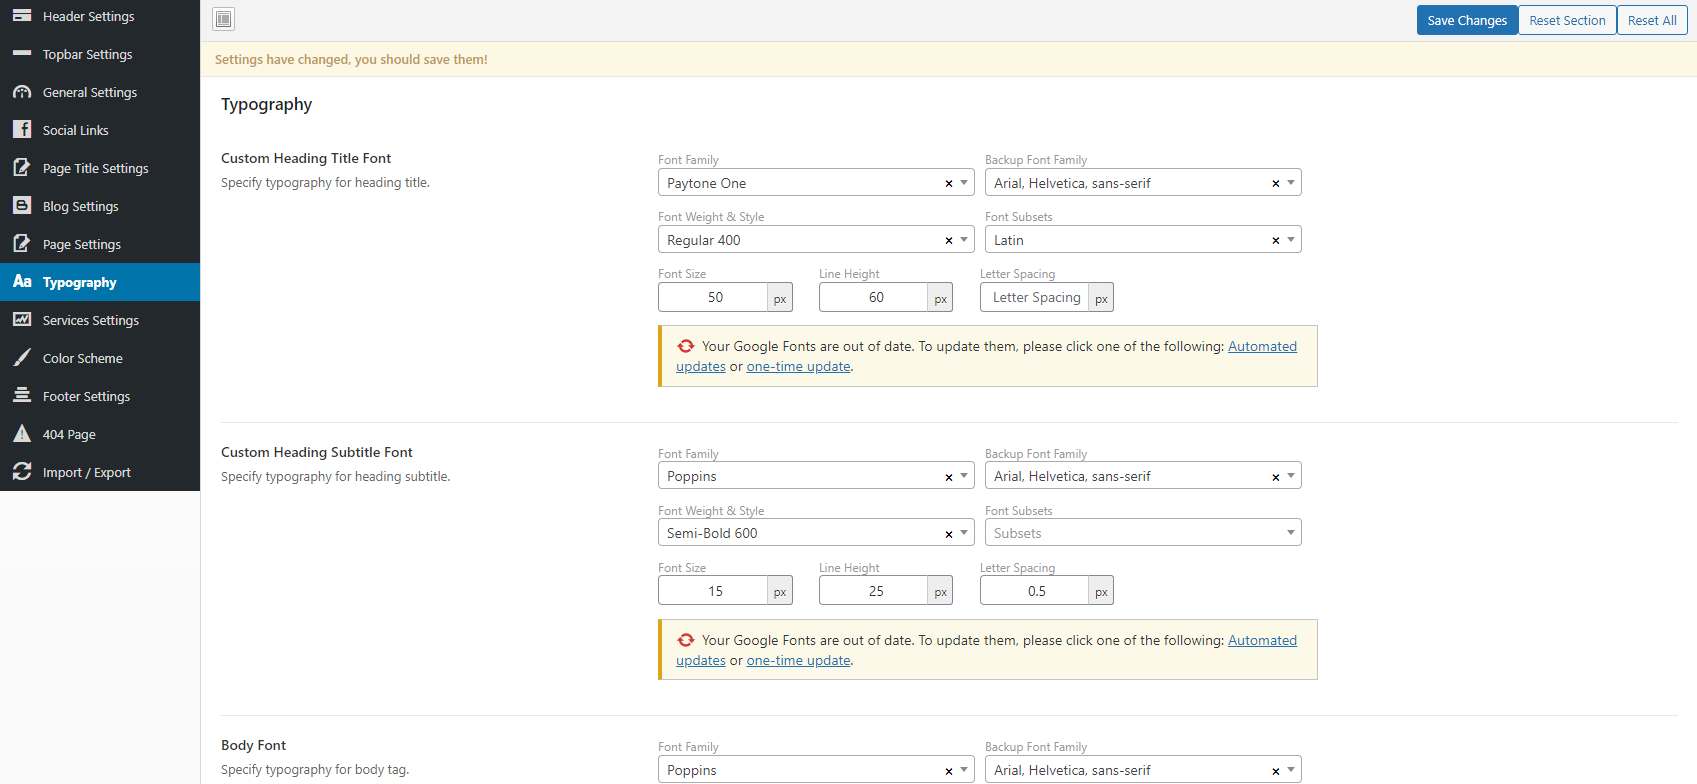Clear the Body Font backup family
The image size is (1697, 784).
tap(1276, 772)
